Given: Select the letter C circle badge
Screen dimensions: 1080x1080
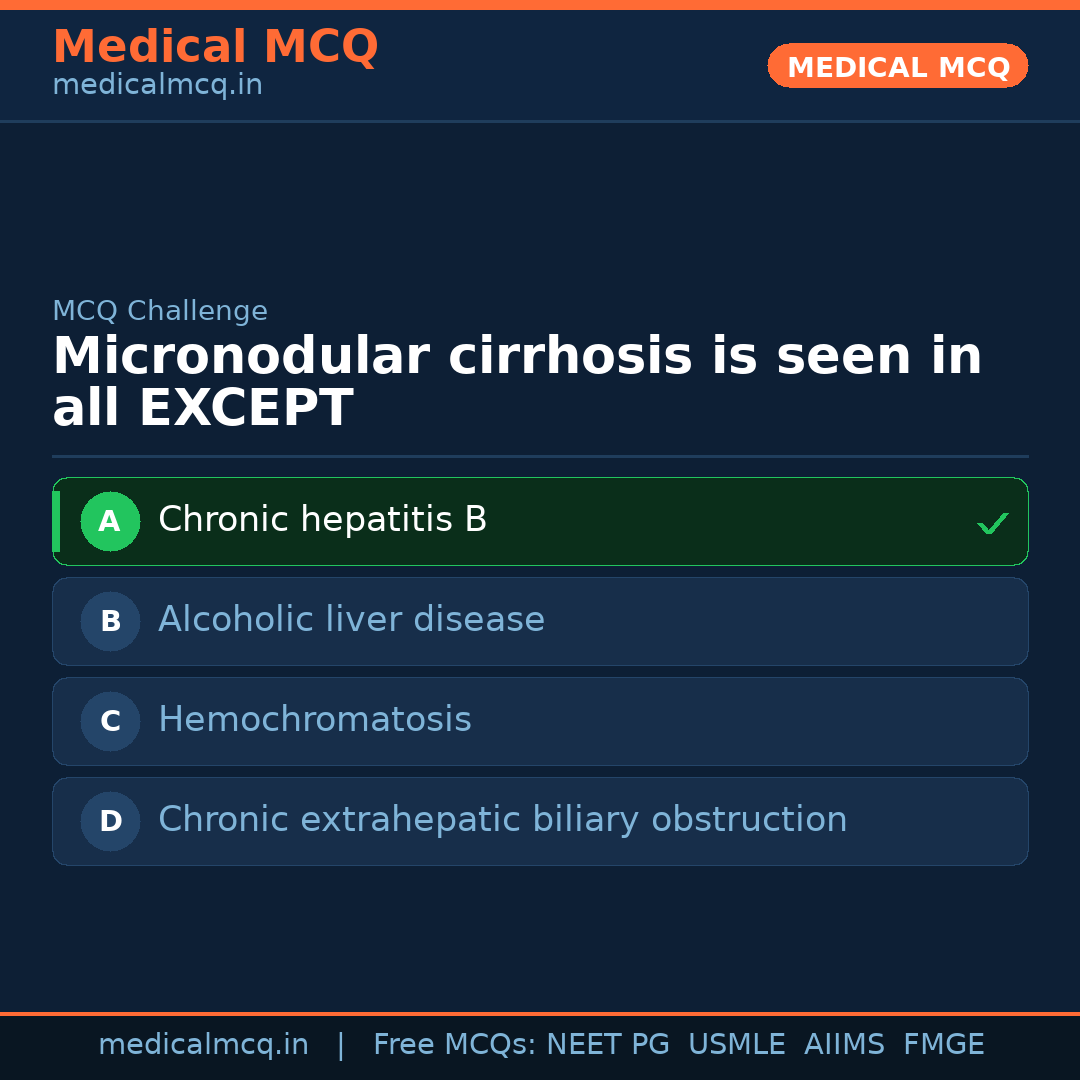Looking at the screenshot, I should [x=110, y=721].
